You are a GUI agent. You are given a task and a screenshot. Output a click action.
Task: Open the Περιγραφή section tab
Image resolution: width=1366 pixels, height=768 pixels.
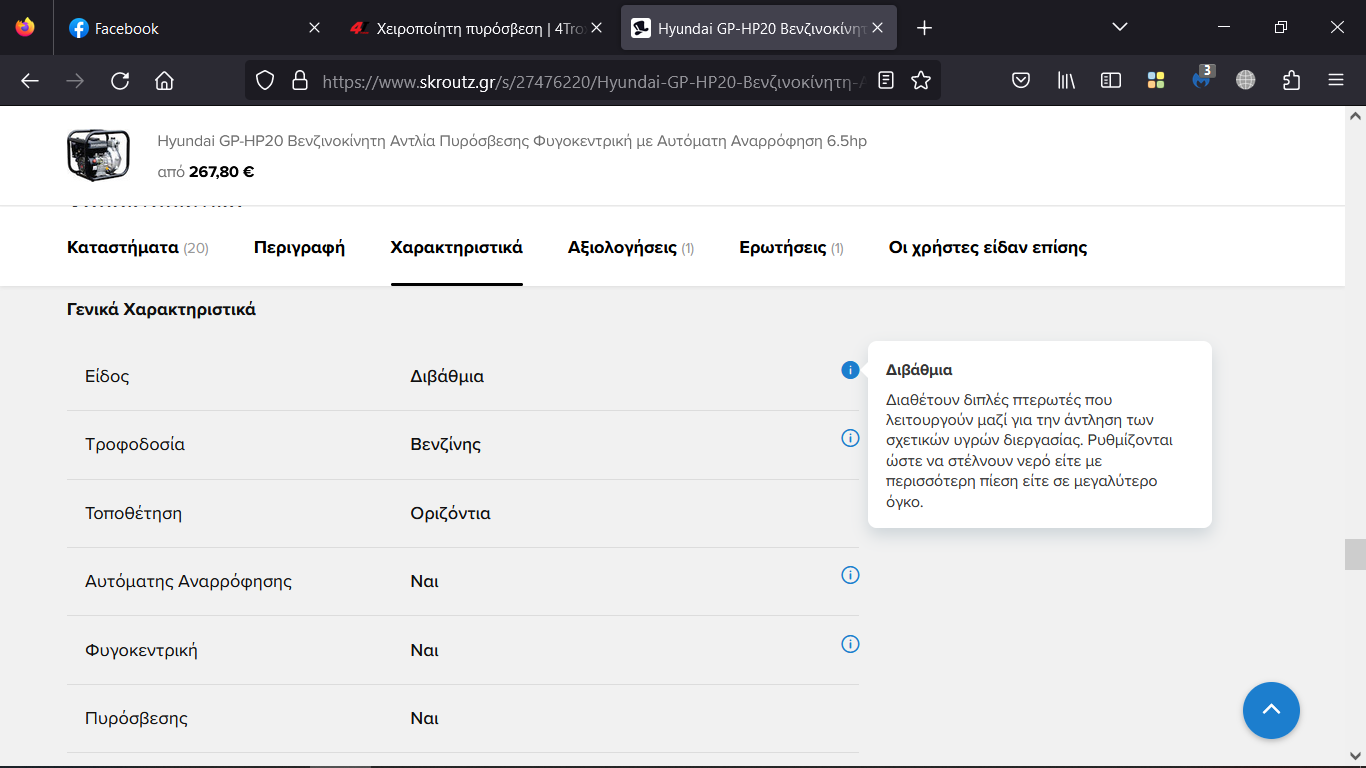pyautogui.click(x=299, y=247)
